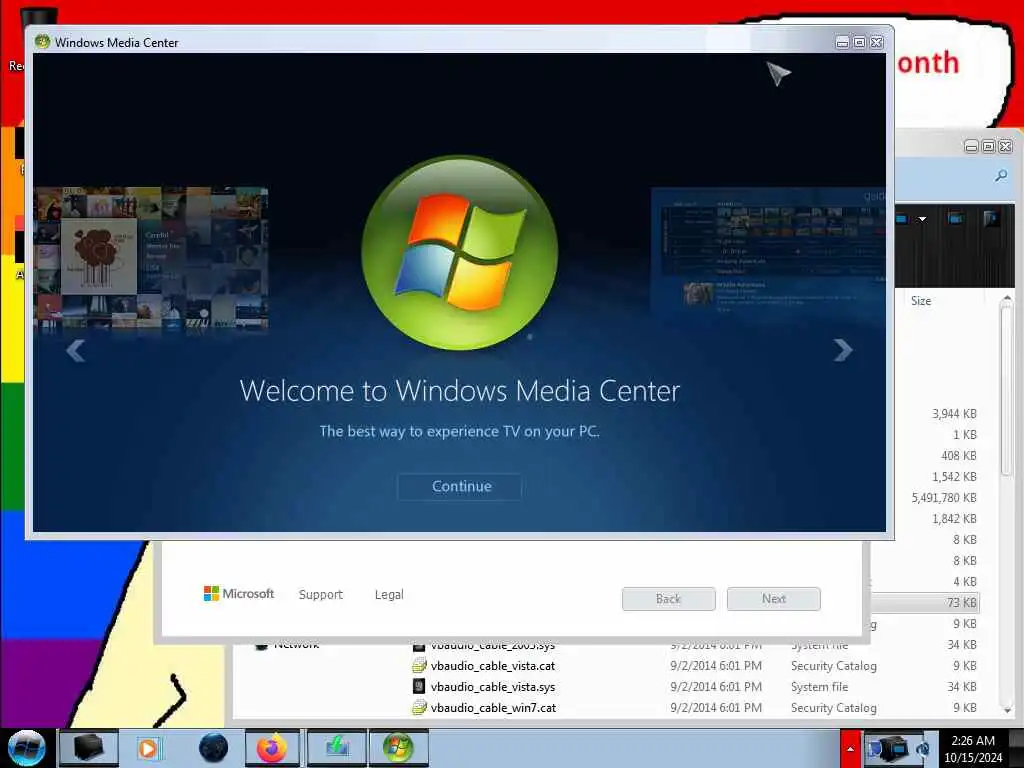Switch to Firefox in taskbar
1024x768 pixels.
[x=272, y=748]
